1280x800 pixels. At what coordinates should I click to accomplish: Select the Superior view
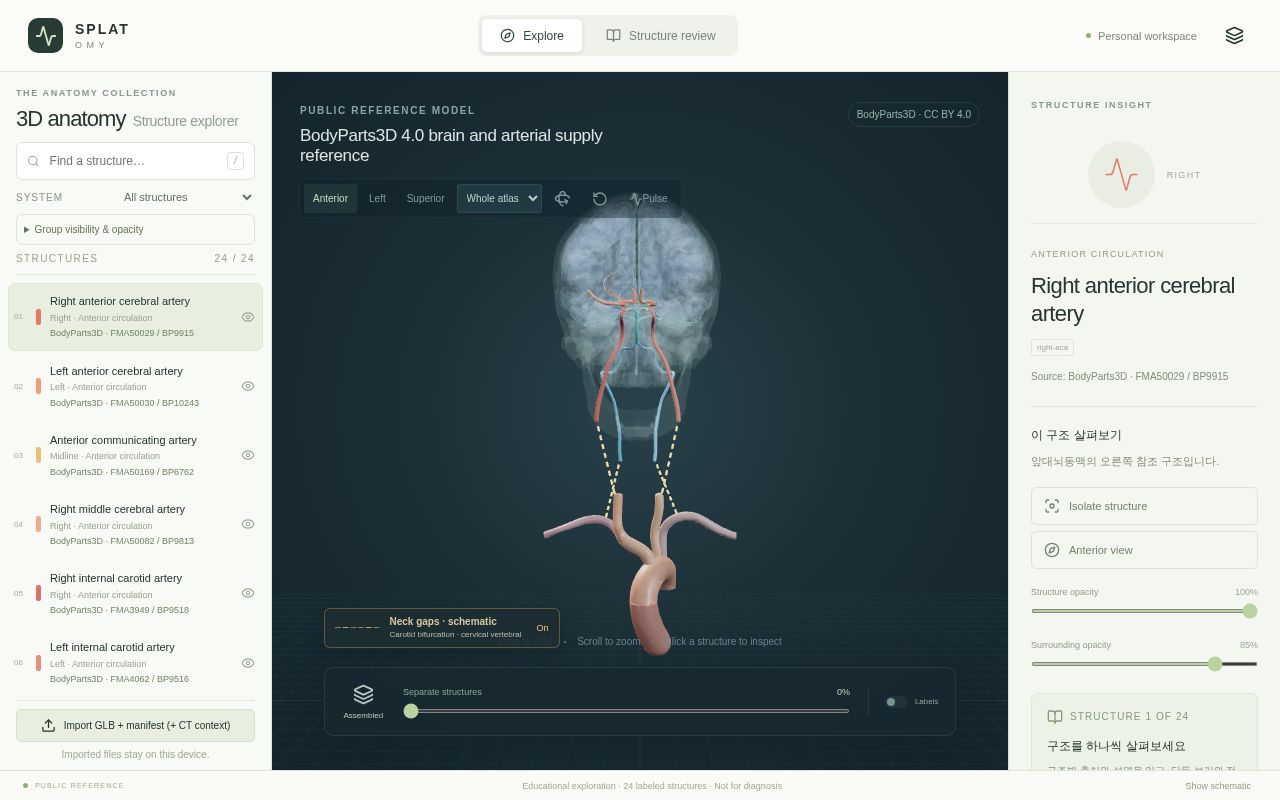tap(425, 198)
